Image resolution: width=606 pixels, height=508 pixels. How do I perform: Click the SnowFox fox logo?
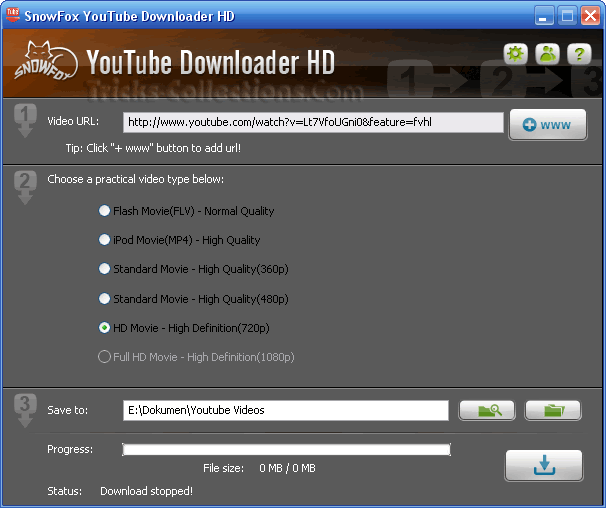pyautogui.click(x=46, y=61)
